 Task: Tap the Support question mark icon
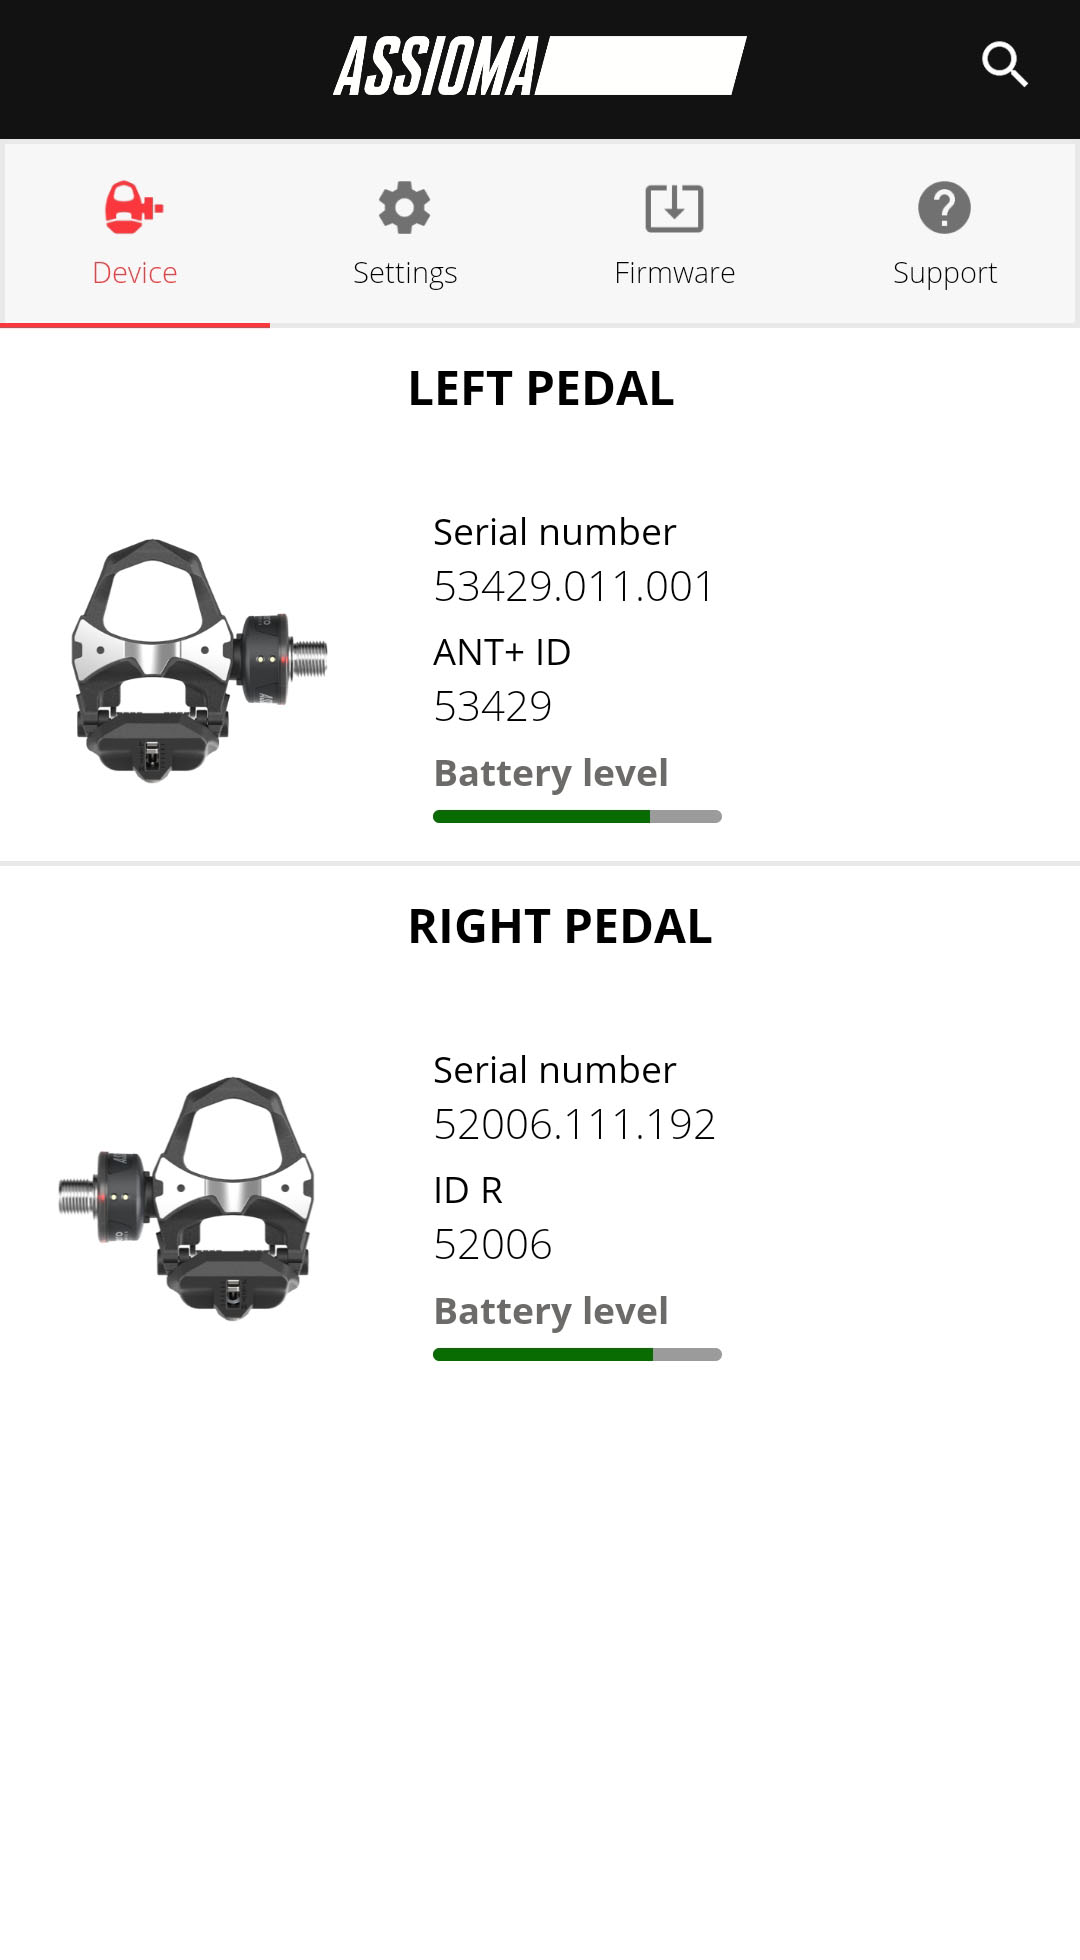[x=944, y=208]
